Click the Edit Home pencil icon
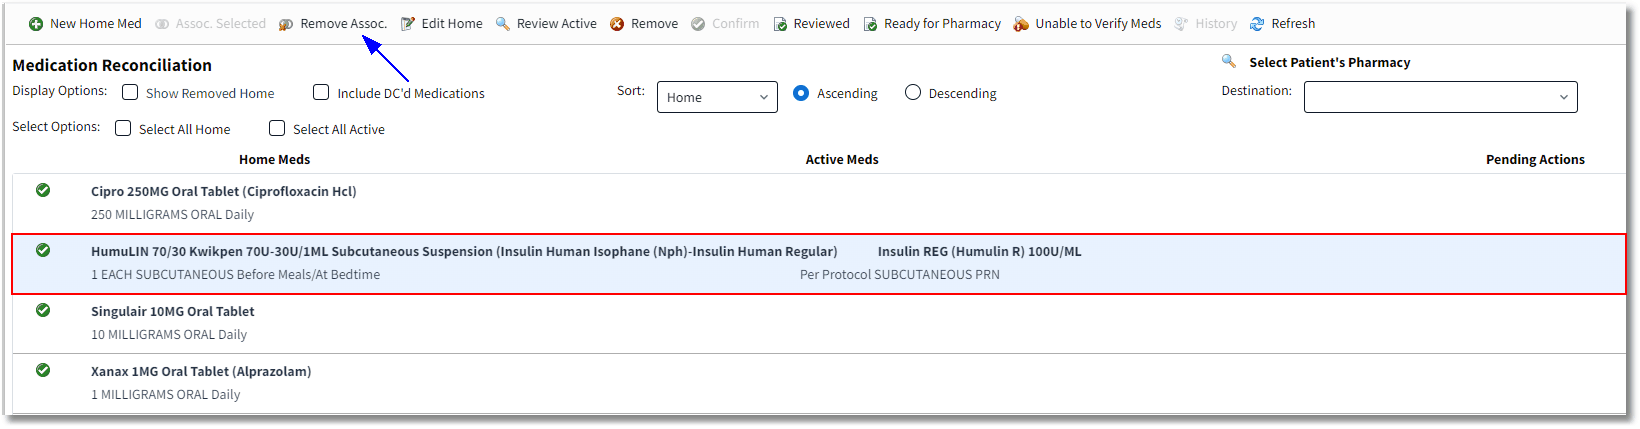The height and width of the screenshot is (429, 1640). (408, 24)
